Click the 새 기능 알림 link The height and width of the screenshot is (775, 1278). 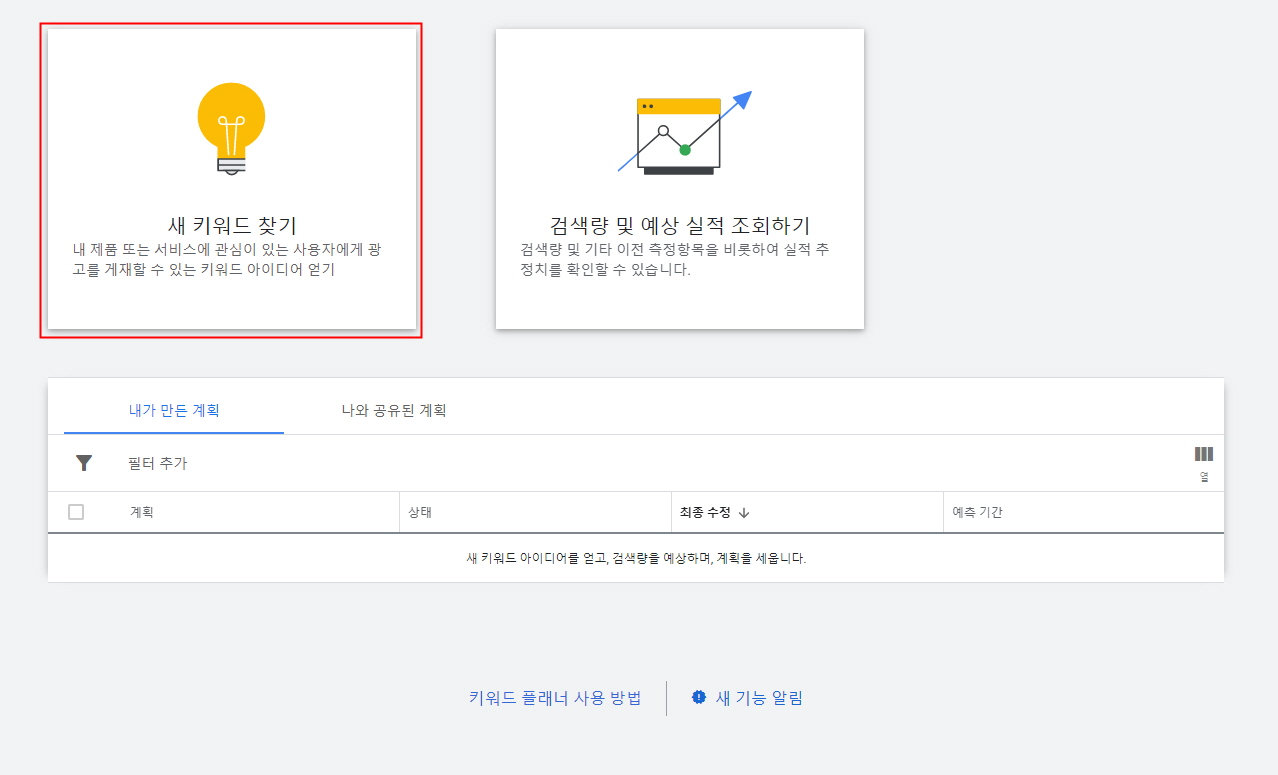[x=759, y=698]
